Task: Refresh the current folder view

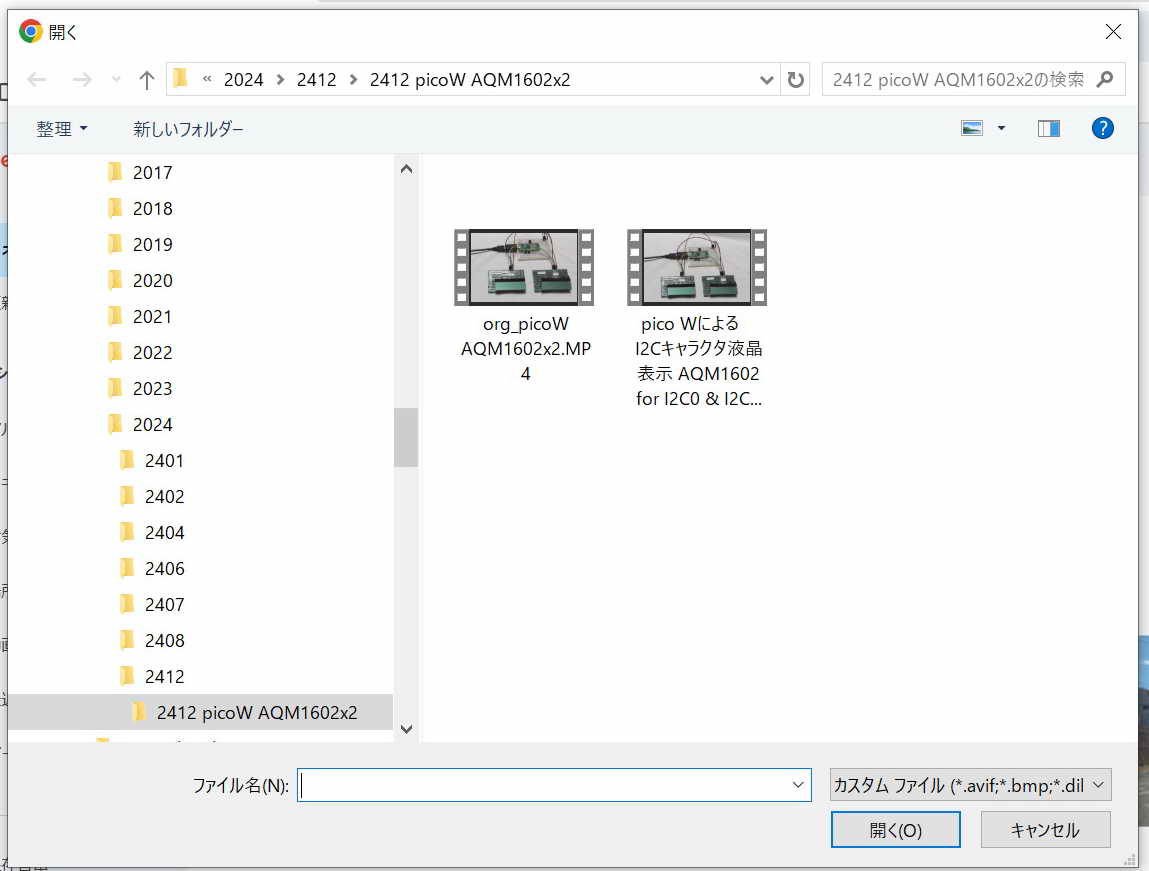Action: (796, 80)
